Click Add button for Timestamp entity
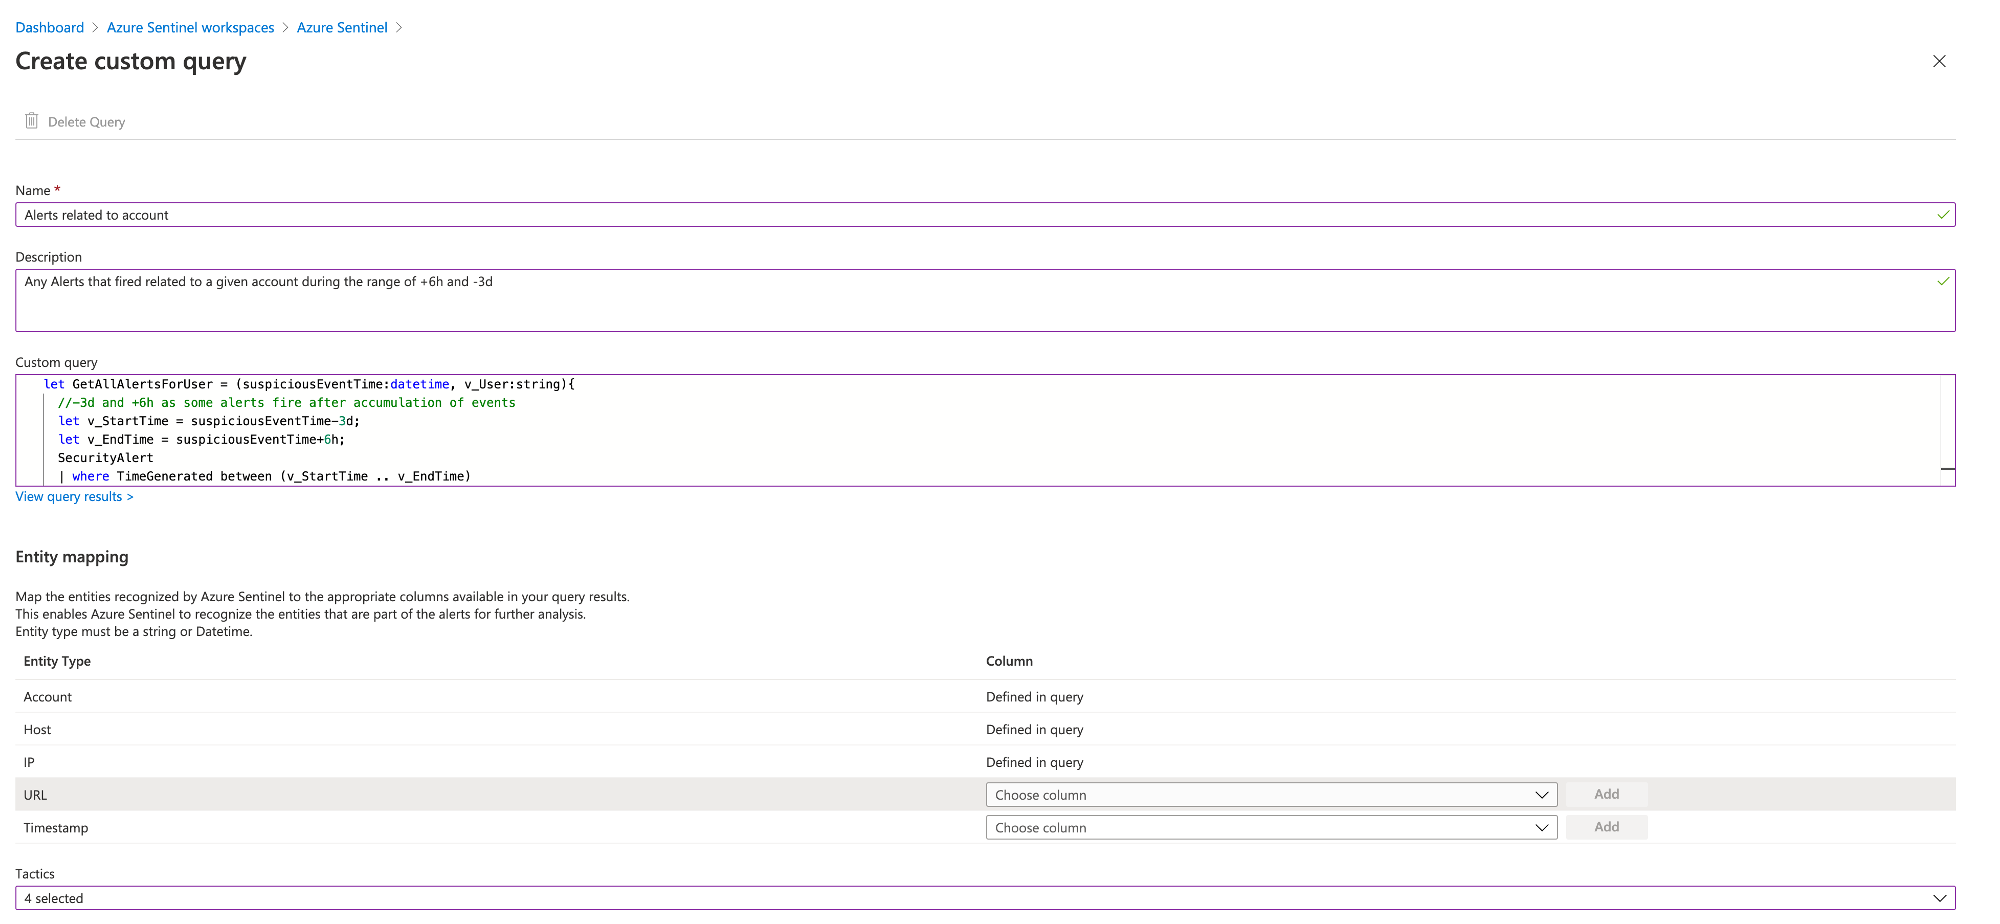This screenshot has height=924, width=2000. pos(1606,827)
